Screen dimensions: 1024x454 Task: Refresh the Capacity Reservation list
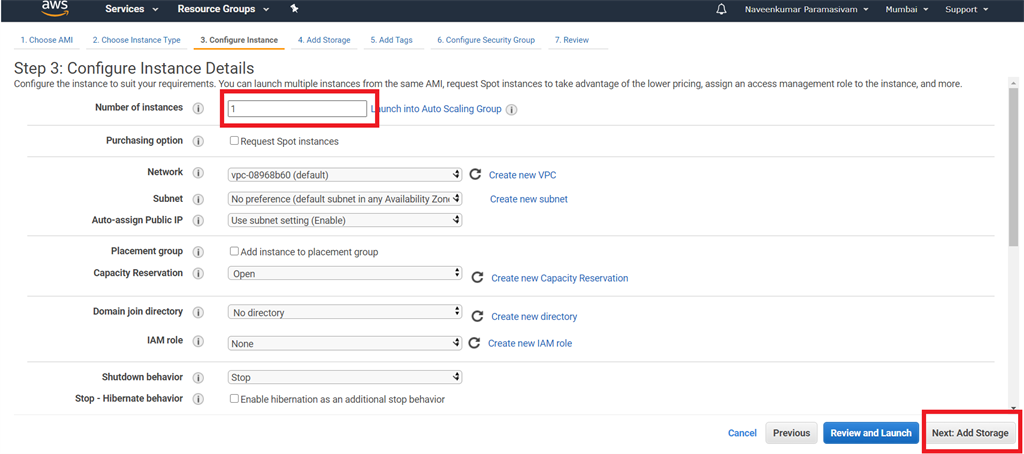pos(477,278)
